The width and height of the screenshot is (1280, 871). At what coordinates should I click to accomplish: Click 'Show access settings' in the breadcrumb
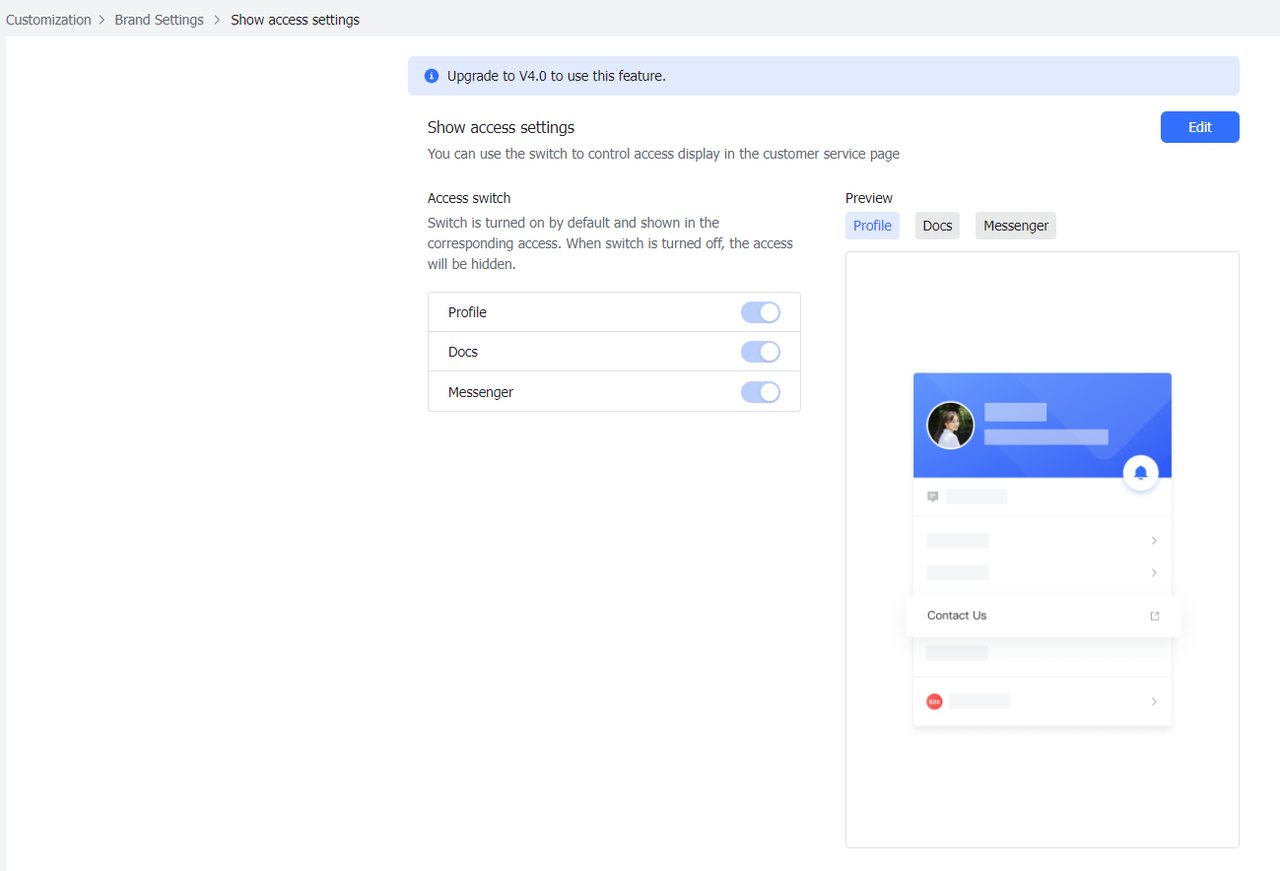pyautogui.click(x=295, y=20)
